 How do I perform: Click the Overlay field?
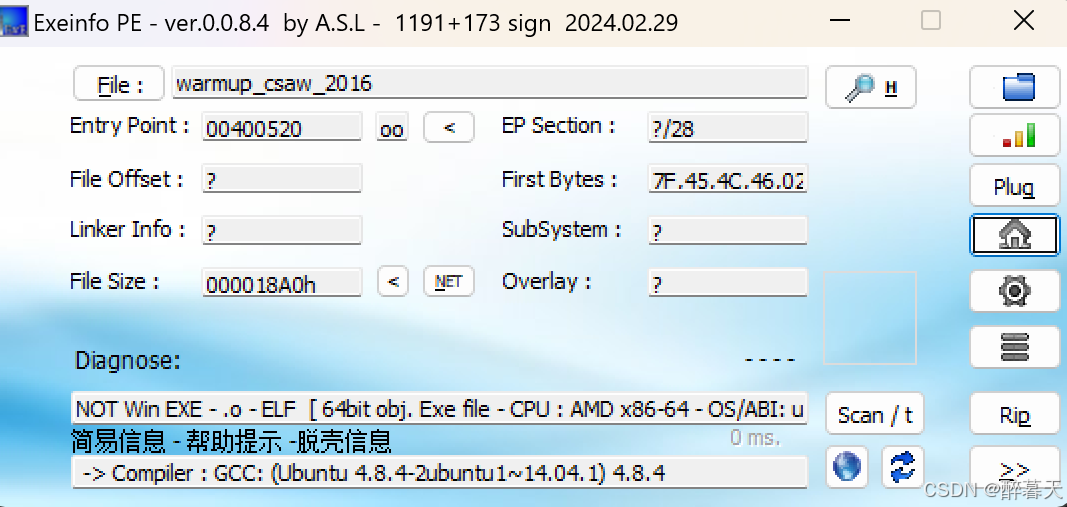(727, 282)
